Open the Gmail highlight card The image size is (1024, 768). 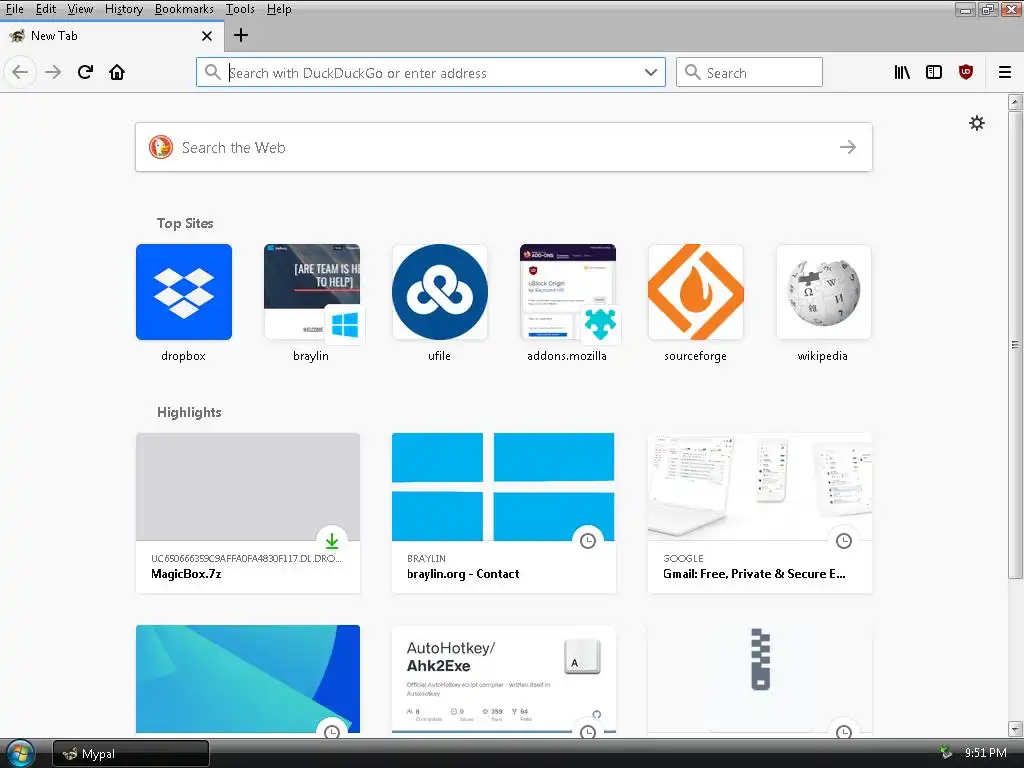coord(760,513)
